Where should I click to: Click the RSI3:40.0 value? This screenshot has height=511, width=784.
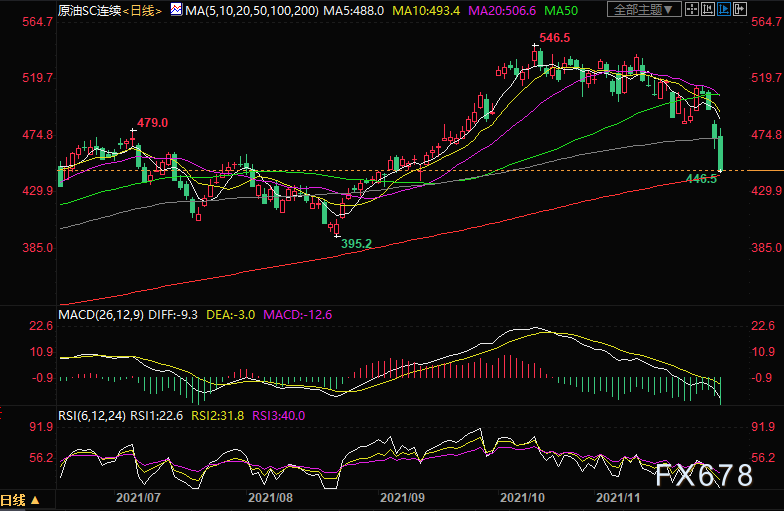pyautogui.click(x=278, y=416)
